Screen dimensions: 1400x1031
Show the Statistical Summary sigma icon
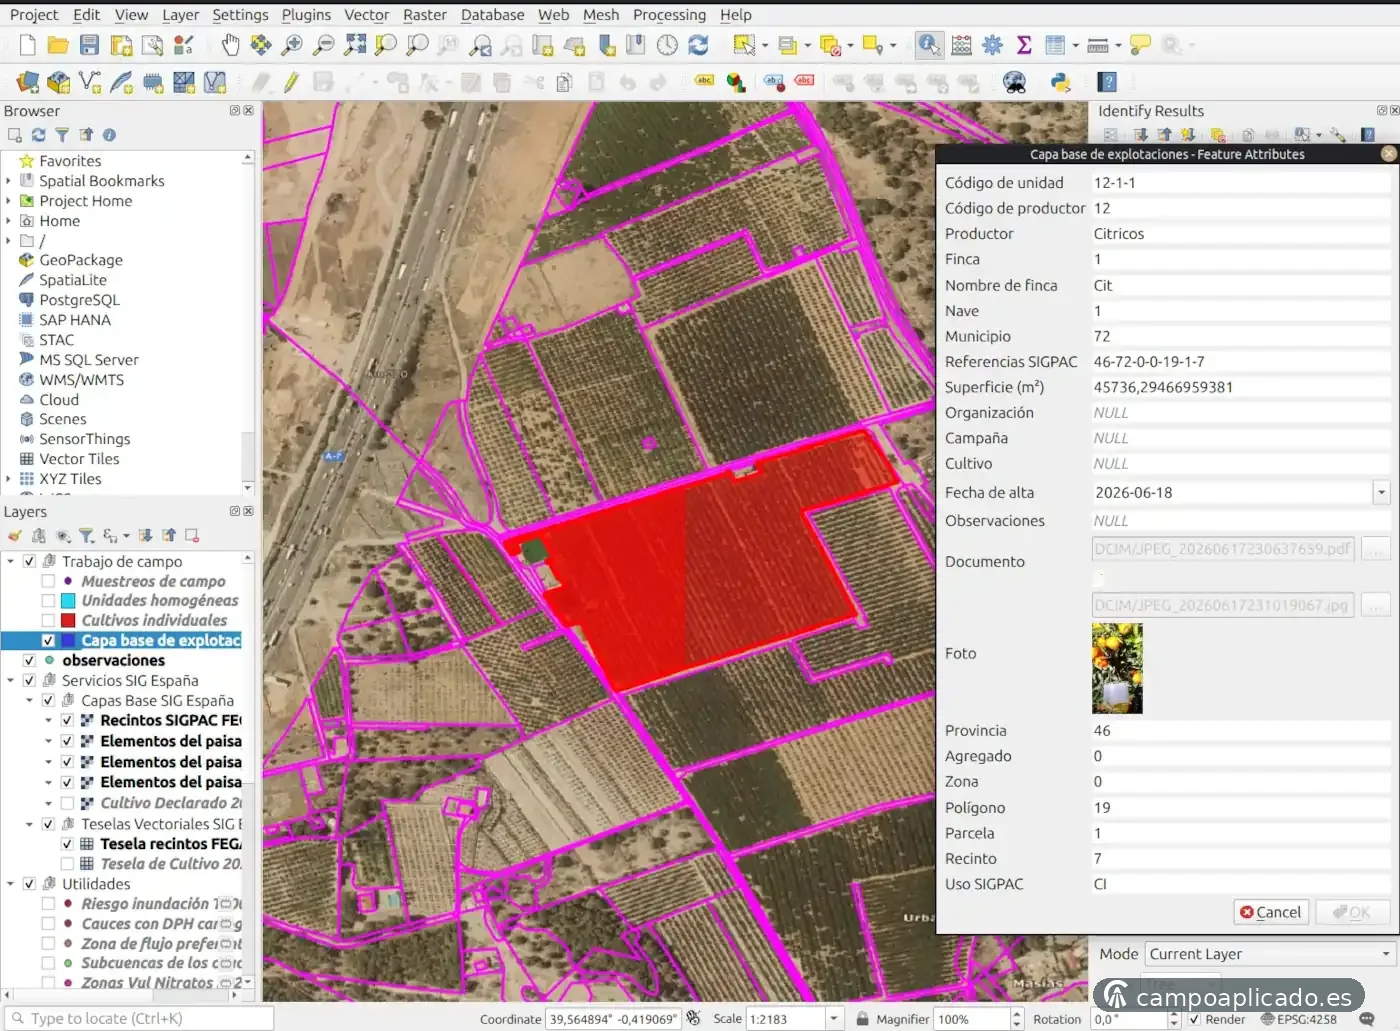coord(1024,45)
